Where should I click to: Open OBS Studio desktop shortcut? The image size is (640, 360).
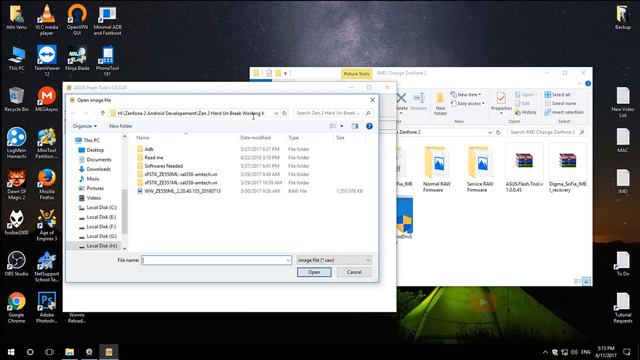[x=16, y=264]
